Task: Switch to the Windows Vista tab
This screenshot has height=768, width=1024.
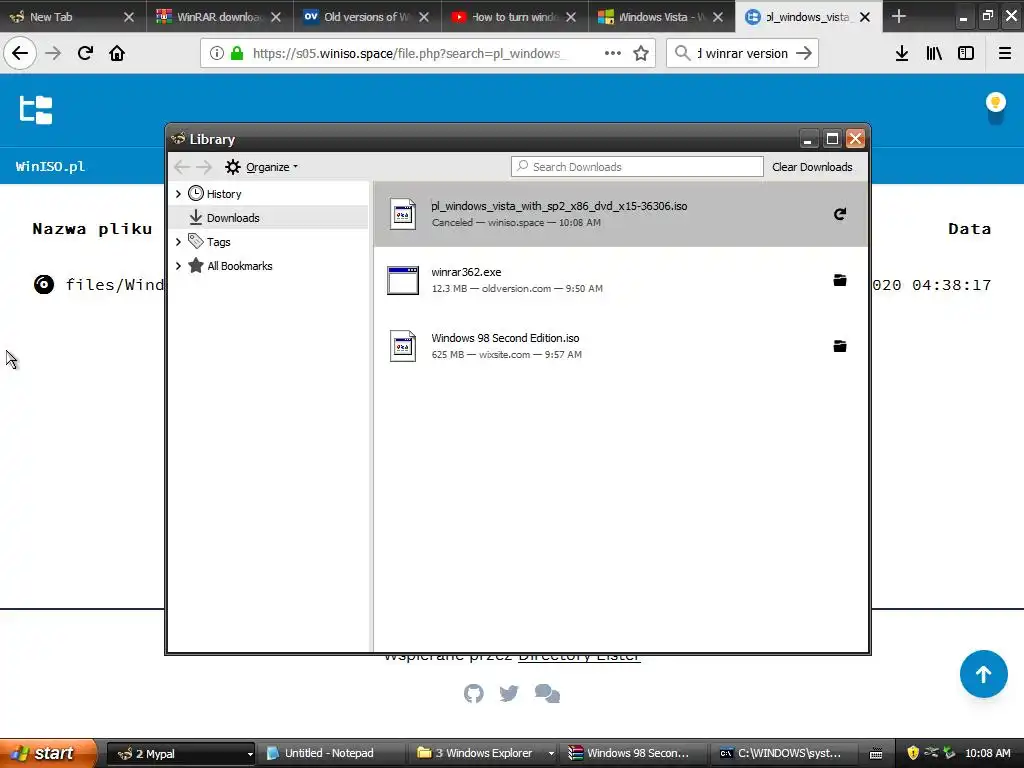Action: [x=662, y=17]
